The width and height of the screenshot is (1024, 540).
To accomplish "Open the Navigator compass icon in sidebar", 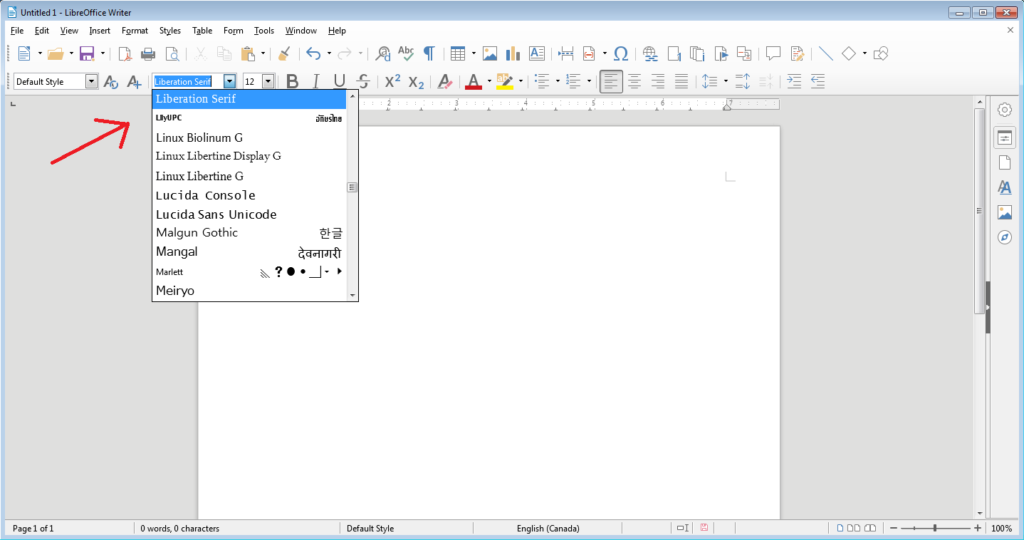I will [1005, 237].
